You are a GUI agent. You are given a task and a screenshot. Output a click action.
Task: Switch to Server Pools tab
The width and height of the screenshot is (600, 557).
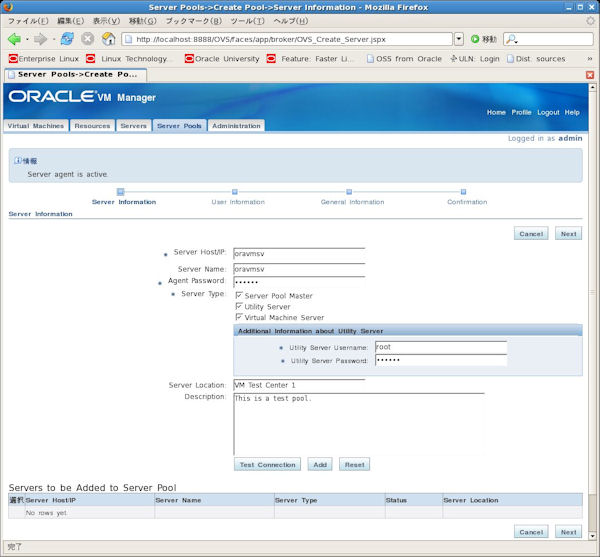[x=179, y=126]
